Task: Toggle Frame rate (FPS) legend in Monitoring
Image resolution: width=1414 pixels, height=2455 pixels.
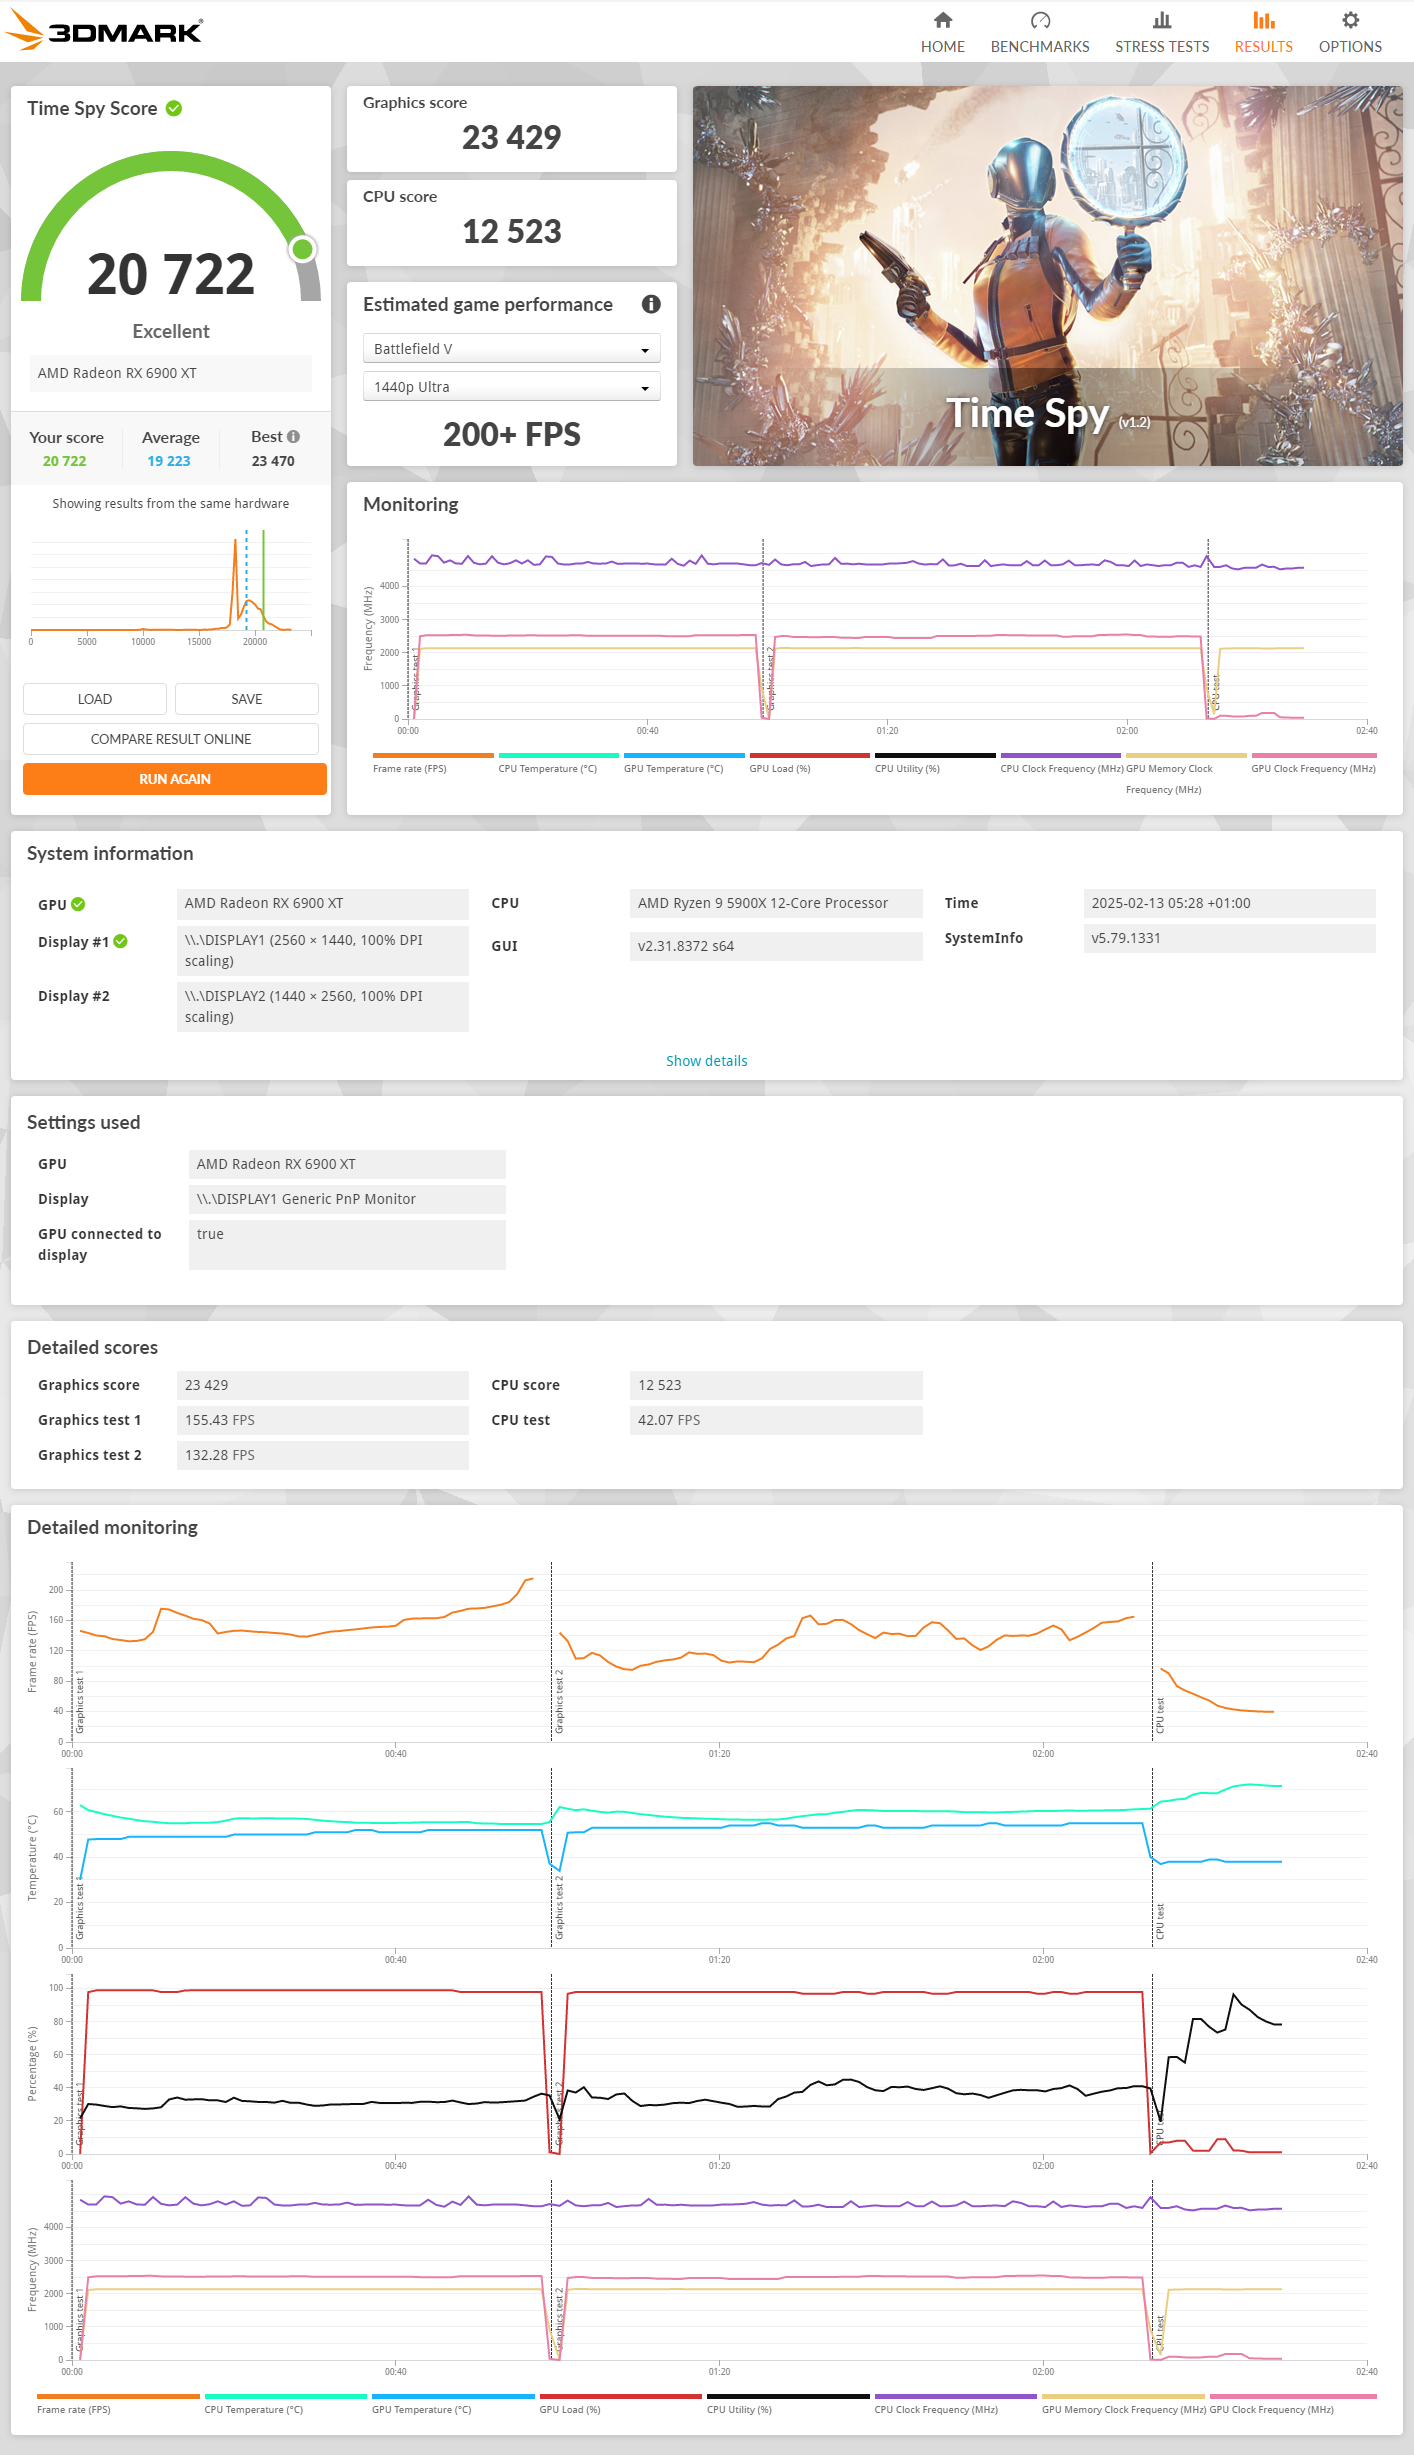Action: tap(433, 763)
